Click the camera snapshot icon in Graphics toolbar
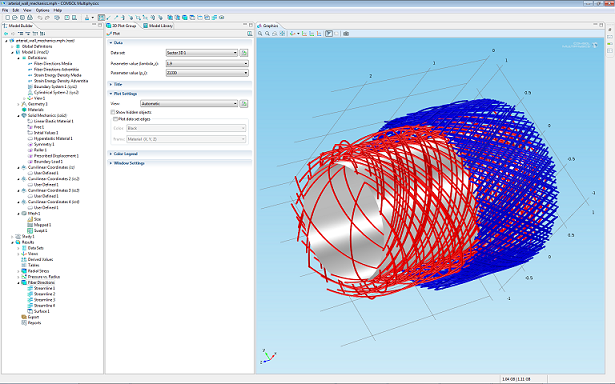 346,34
